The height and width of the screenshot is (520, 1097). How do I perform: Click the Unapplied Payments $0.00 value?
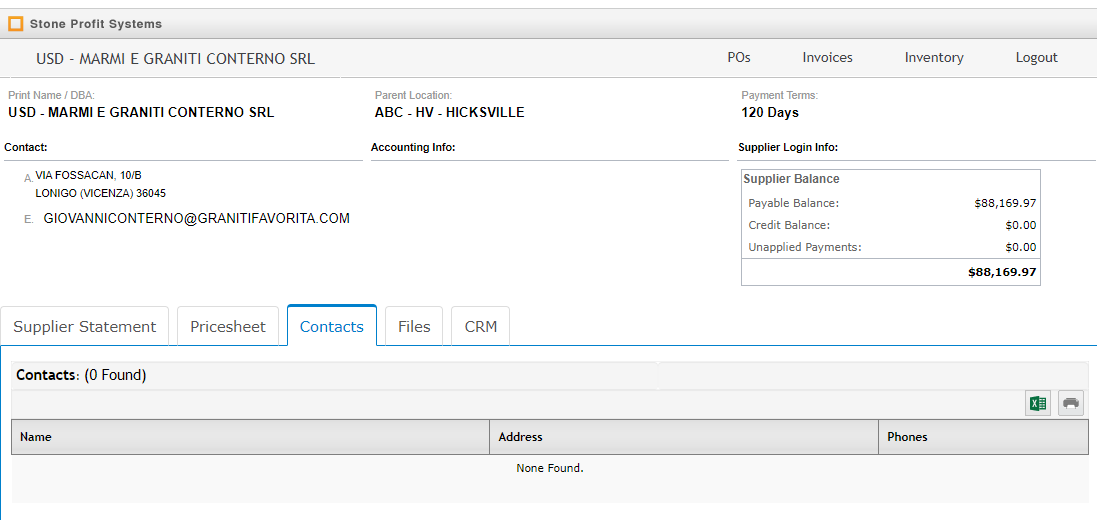click(x=1021, y=247)
